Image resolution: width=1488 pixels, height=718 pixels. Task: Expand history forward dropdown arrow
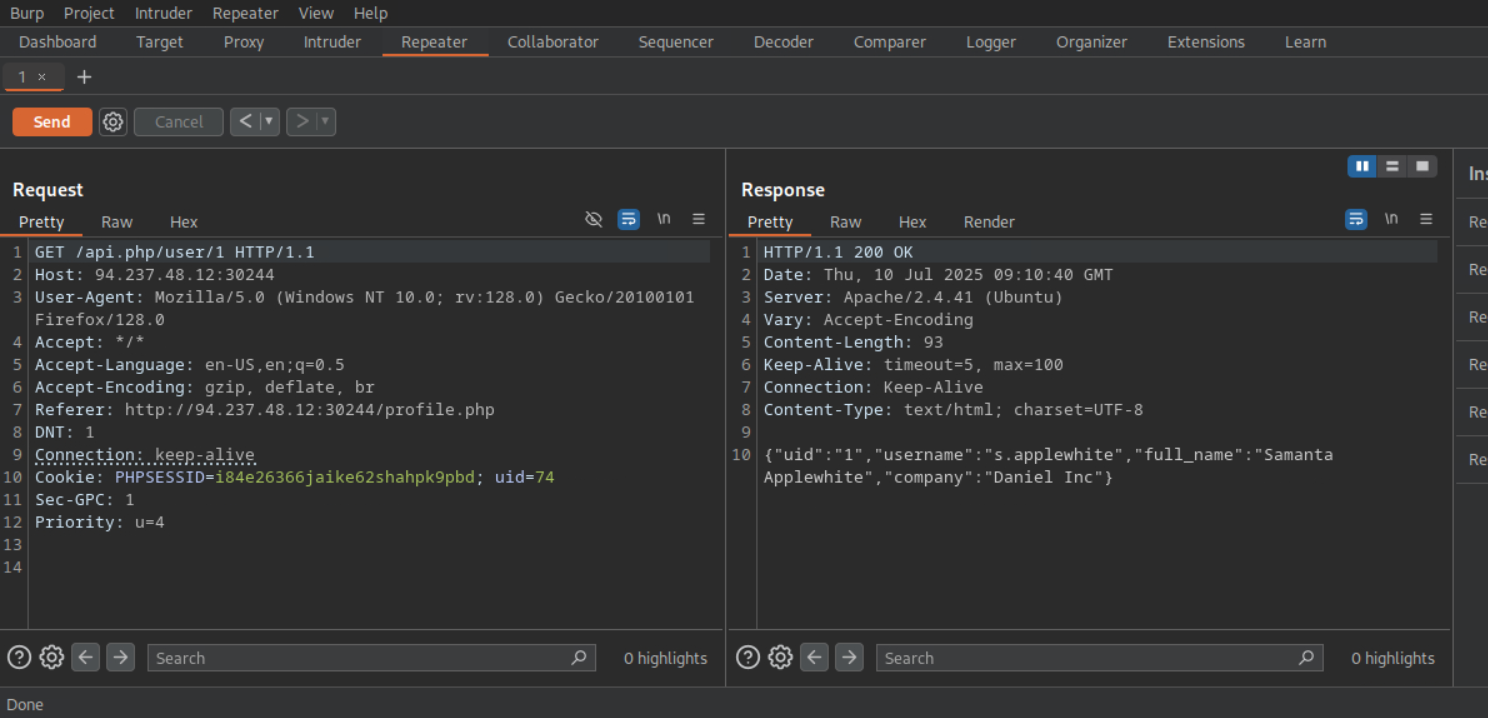325,122
